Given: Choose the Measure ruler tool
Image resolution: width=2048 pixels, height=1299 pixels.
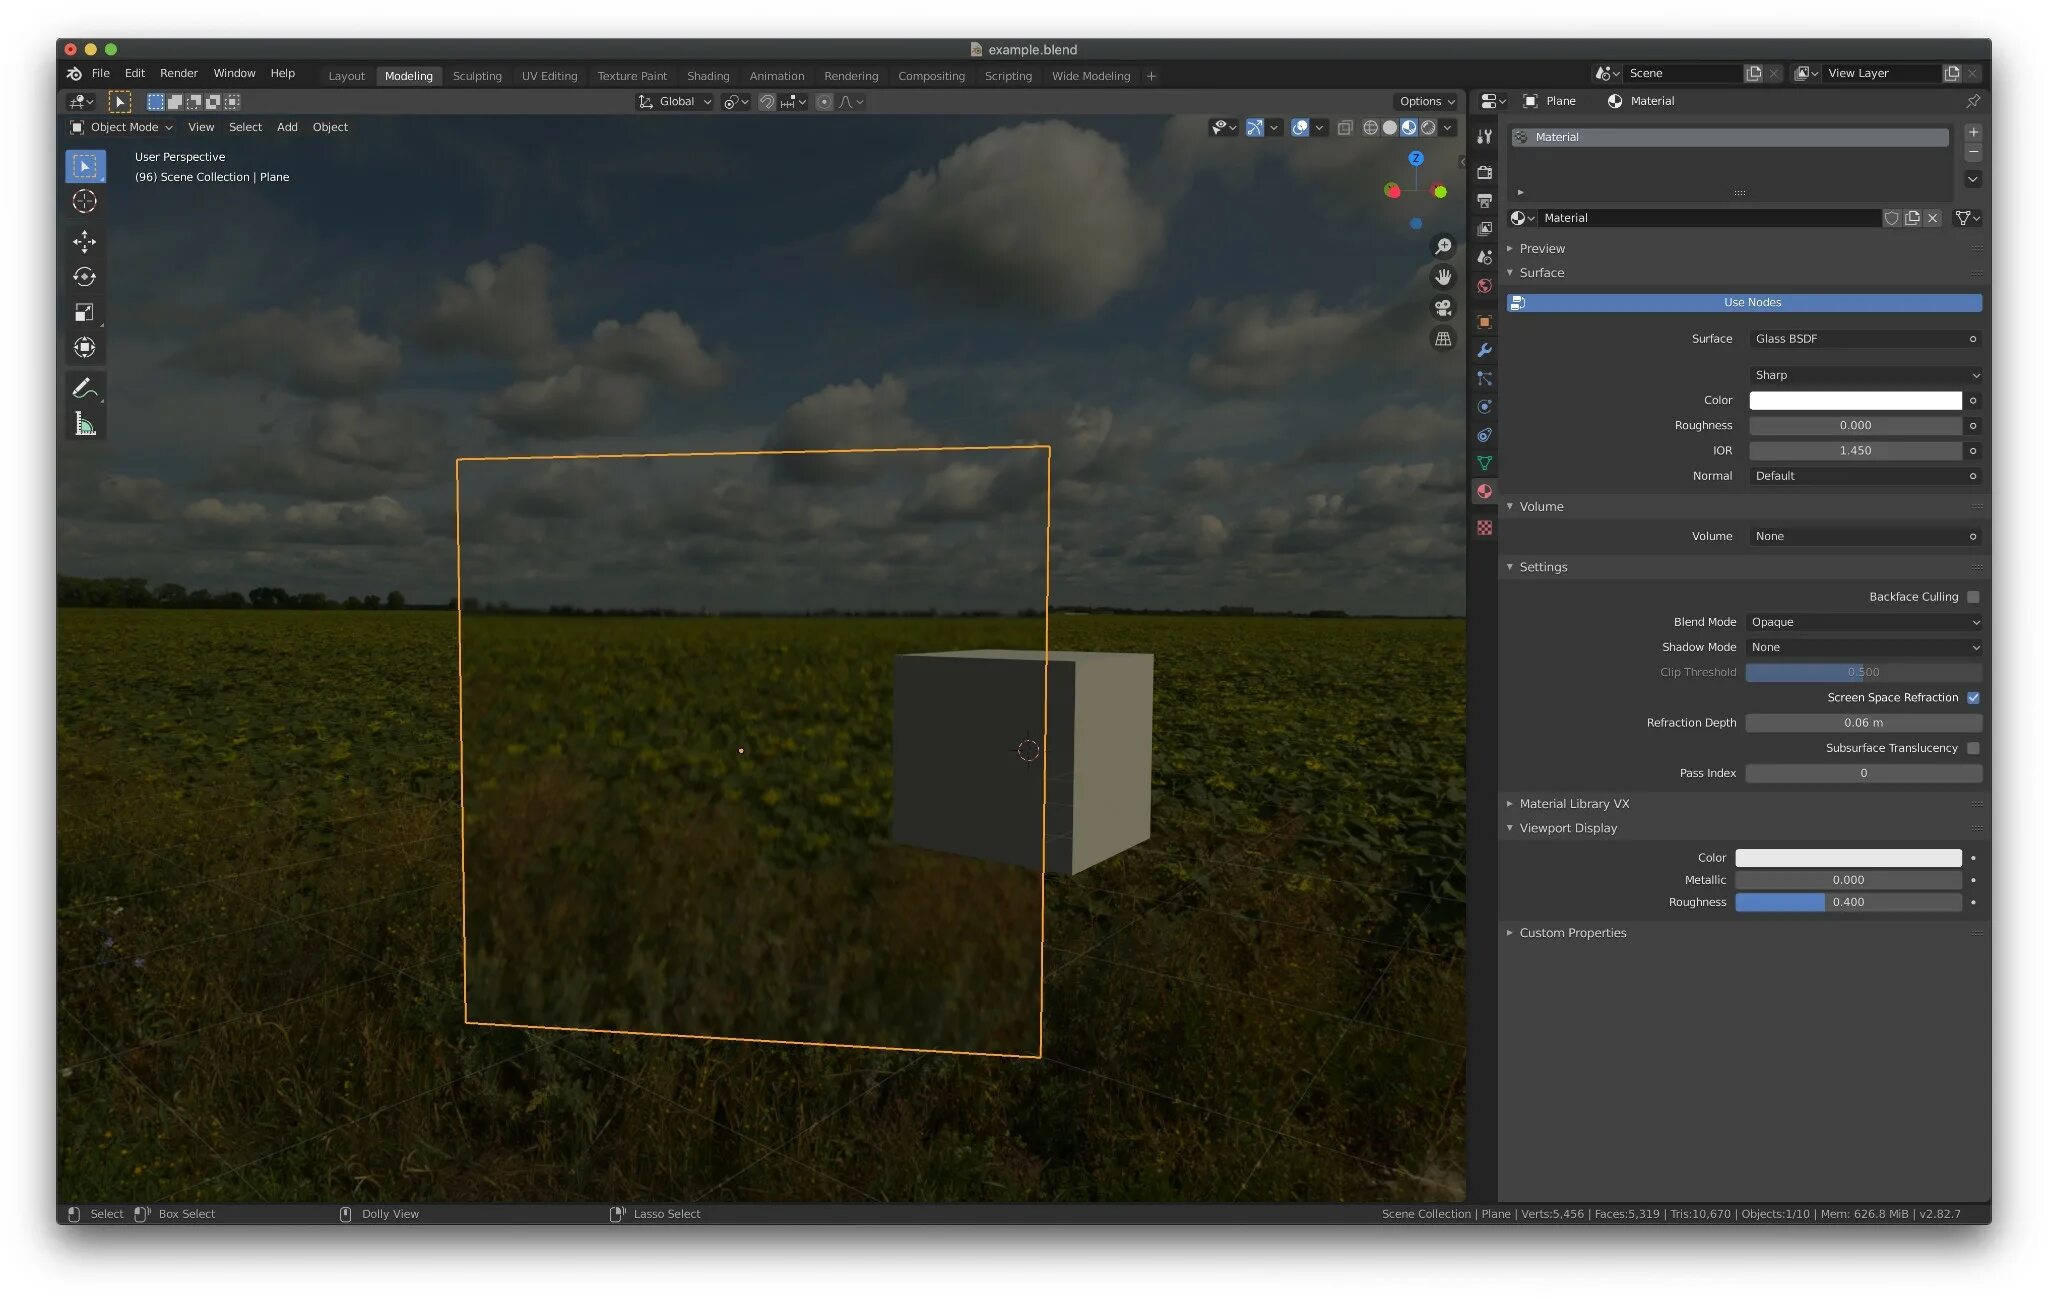Looking at the screenshot, I should 85,424.
